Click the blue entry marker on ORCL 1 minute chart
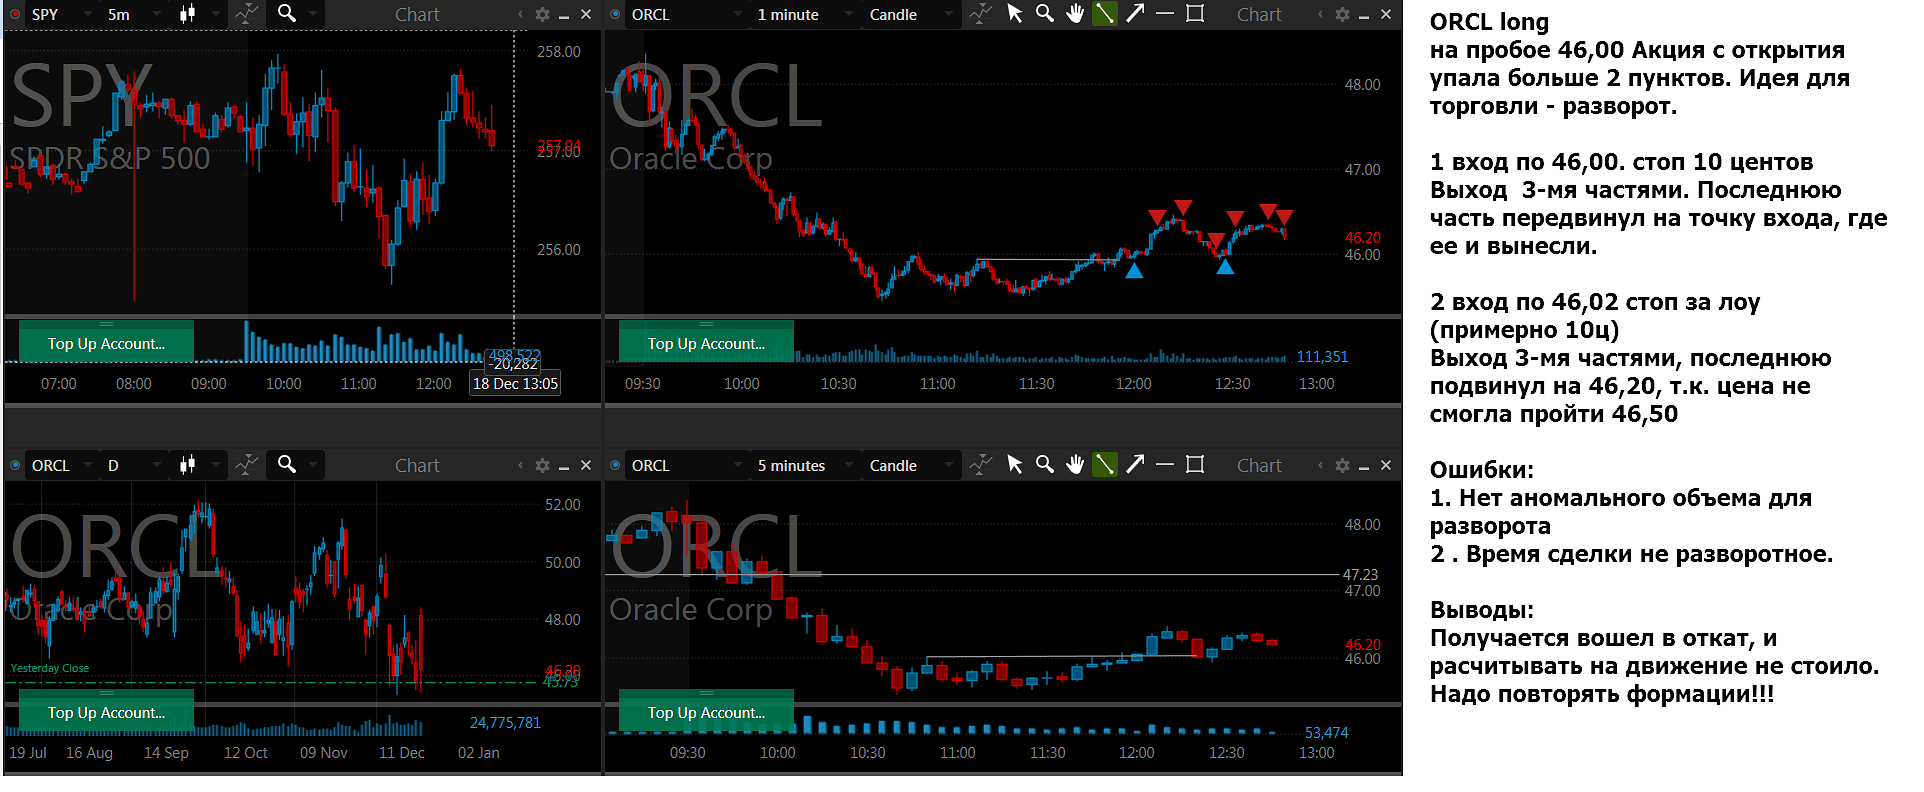 click(x=1134, y=270)
